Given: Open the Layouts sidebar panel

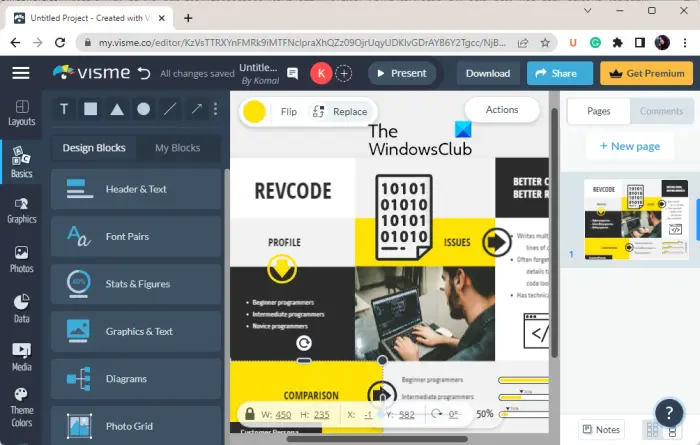Looking at the screenshot, I should pos(21,113).
